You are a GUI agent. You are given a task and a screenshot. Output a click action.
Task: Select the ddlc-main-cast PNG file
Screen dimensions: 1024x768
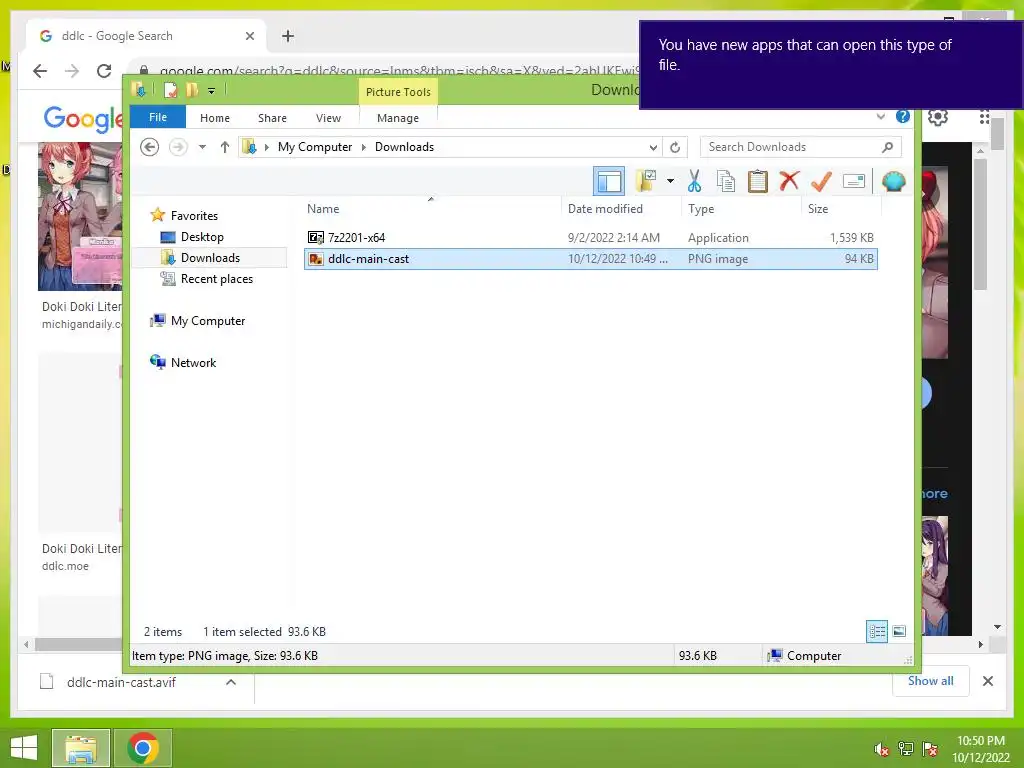point(591,259)
